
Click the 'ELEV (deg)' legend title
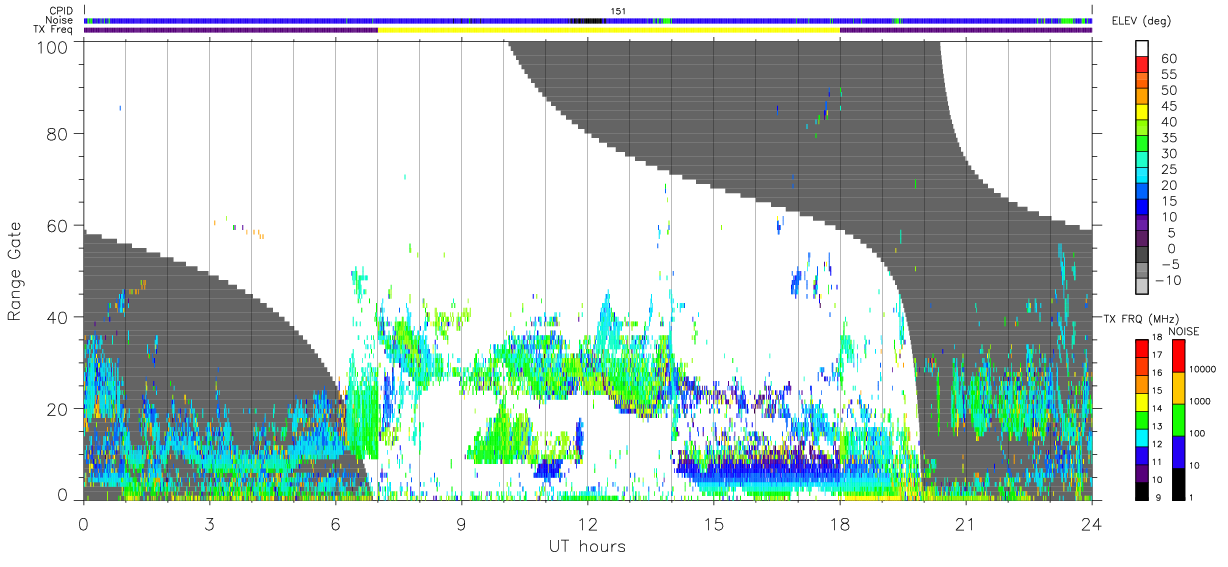point(1141,21)
